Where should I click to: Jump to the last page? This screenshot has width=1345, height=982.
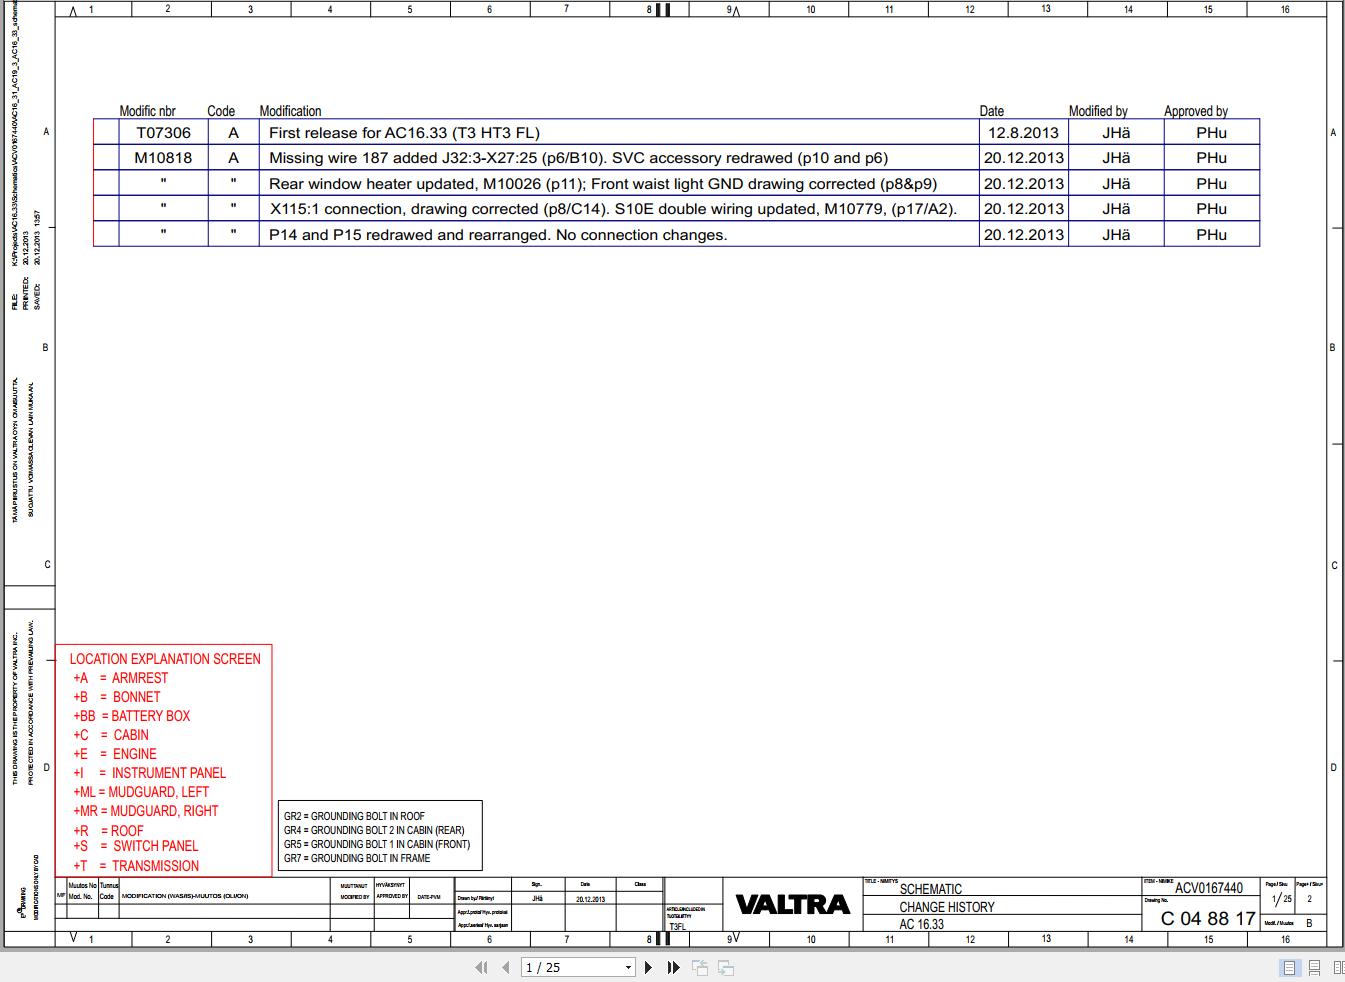[673, 967]
